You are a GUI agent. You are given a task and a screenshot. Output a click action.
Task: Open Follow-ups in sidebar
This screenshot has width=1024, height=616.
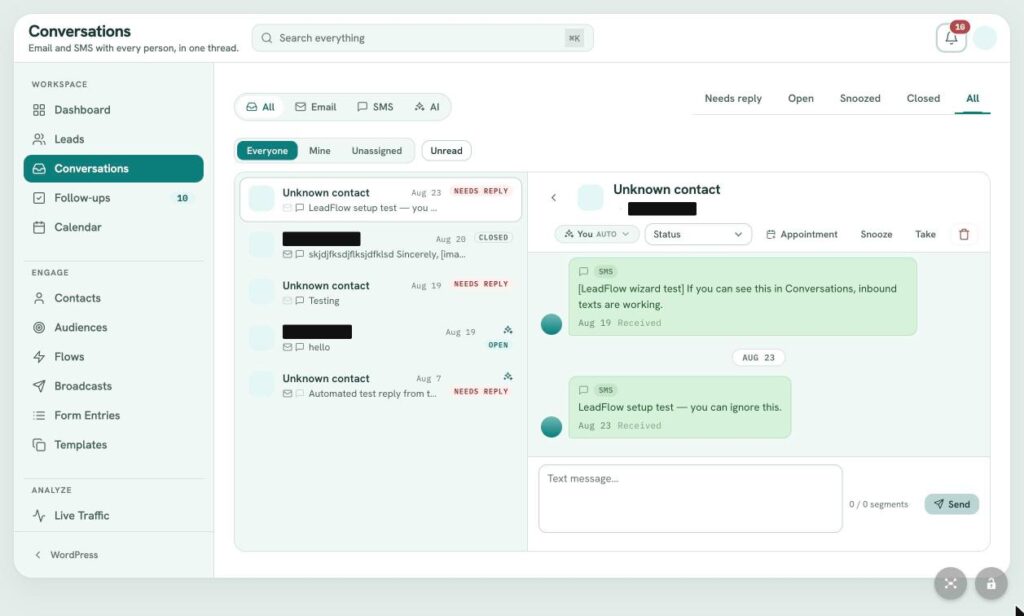tap(113, 198)
